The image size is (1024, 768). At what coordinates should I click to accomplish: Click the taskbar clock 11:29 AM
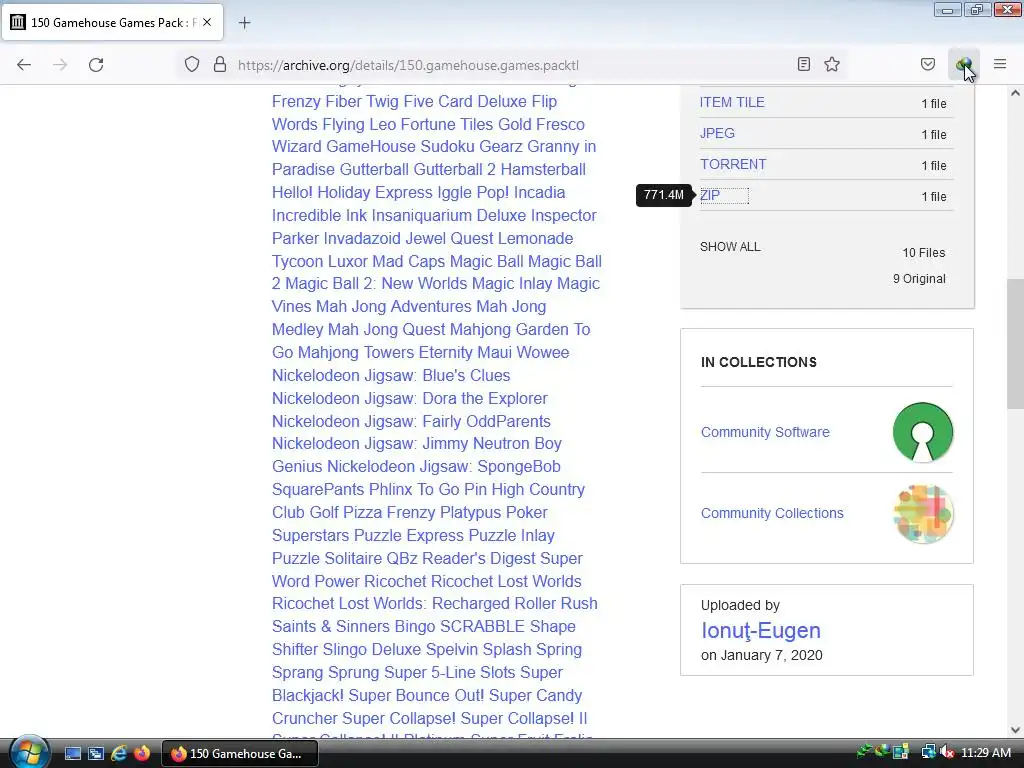point(985,753)
